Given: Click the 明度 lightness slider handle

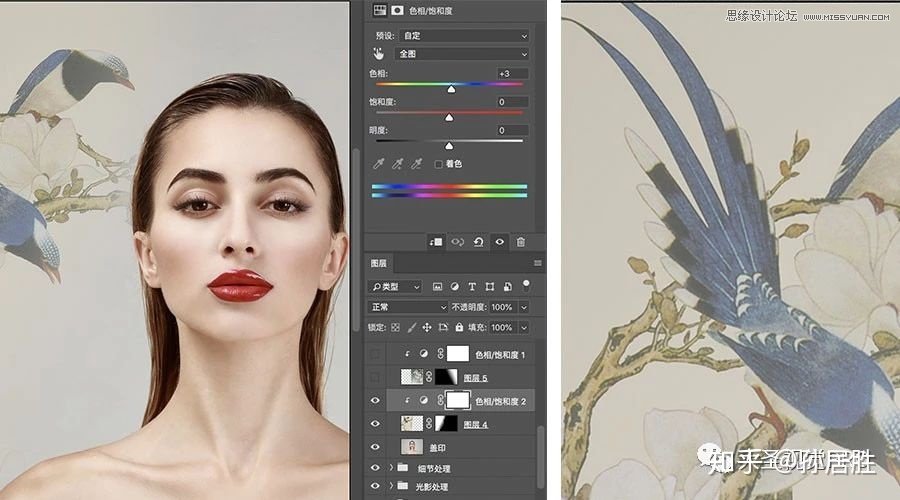Looking at the screenshot, I should [x=449, y=146].
